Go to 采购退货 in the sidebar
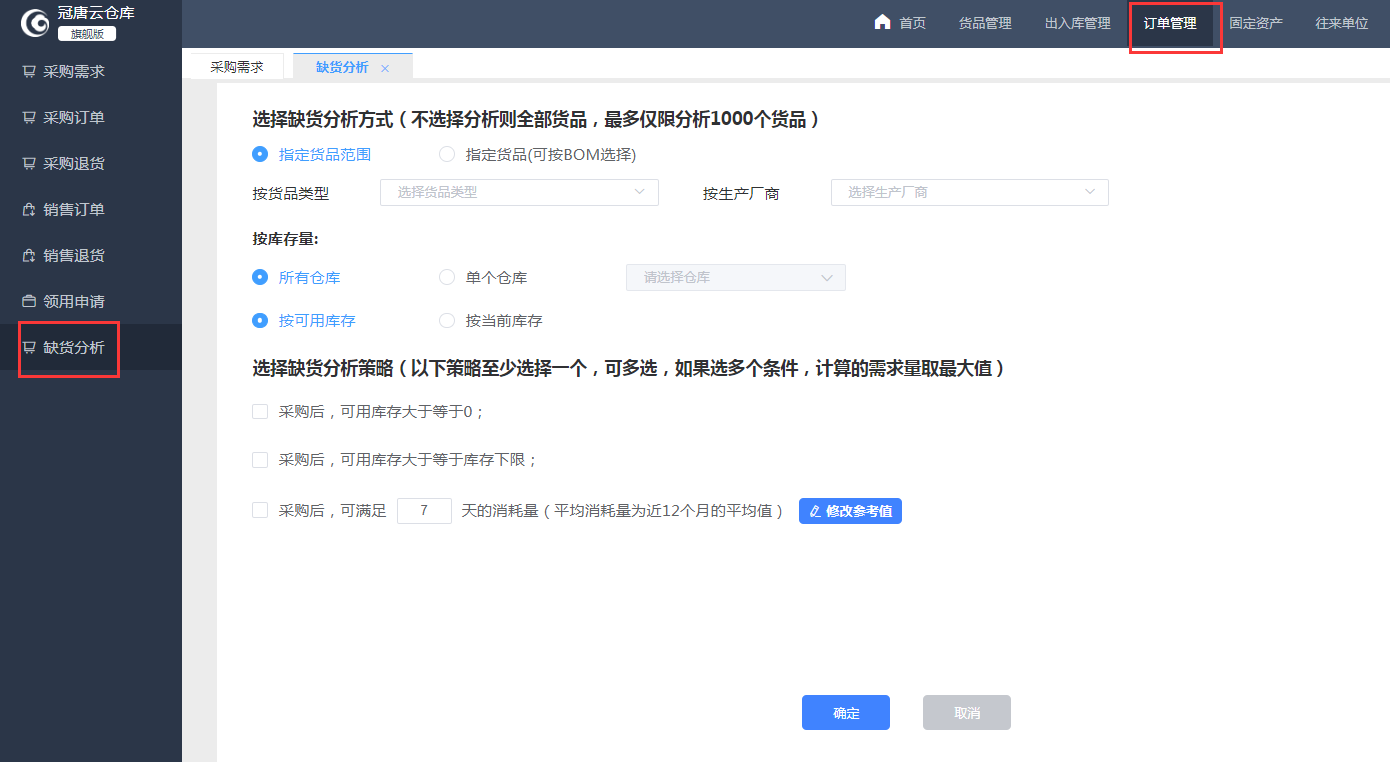 [x=91, y=164]
